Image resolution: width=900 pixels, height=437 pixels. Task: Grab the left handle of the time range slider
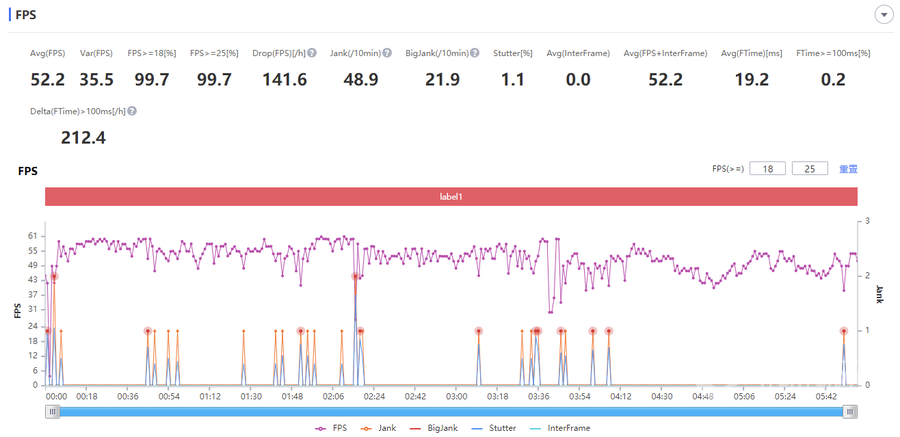(x=51, y=411)
